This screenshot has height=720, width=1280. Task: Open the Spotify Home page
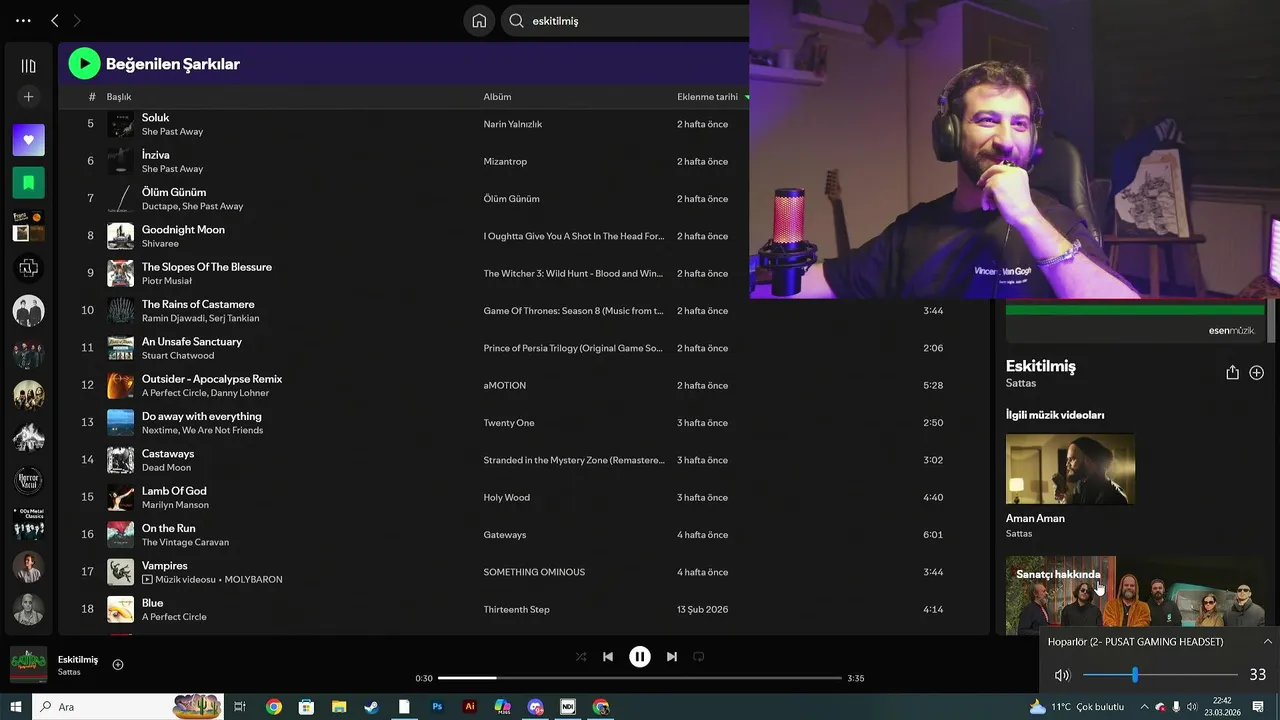(x=479, y=21)
